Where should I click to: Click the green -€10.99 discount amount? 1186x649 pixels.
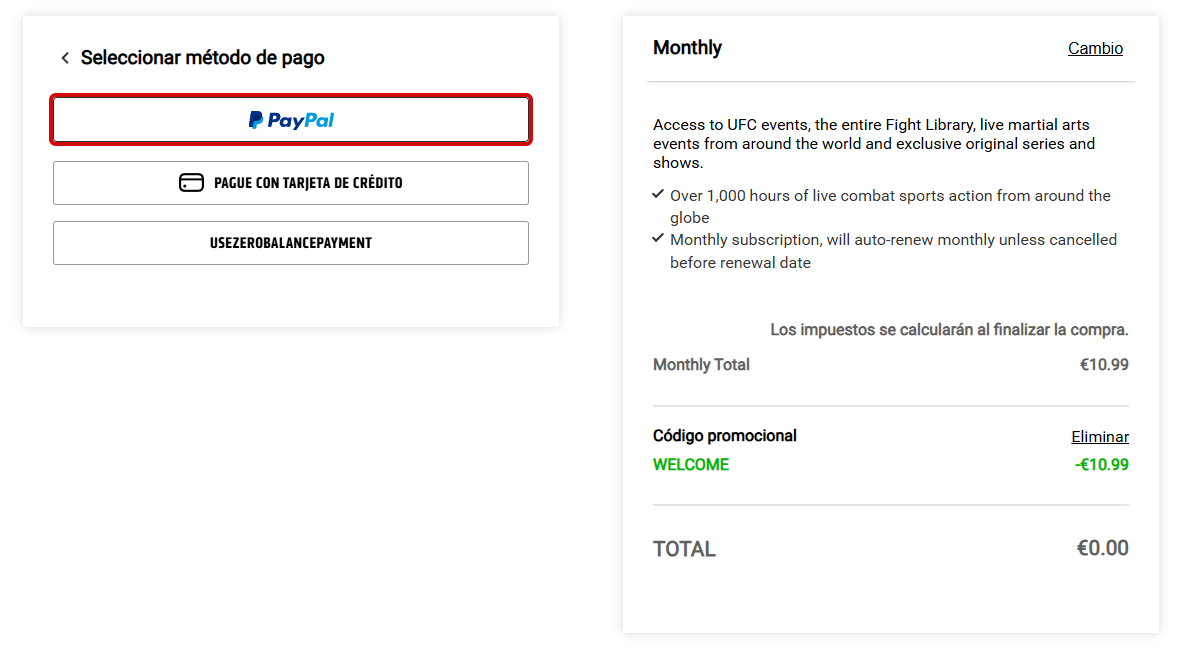point(1101,464)
